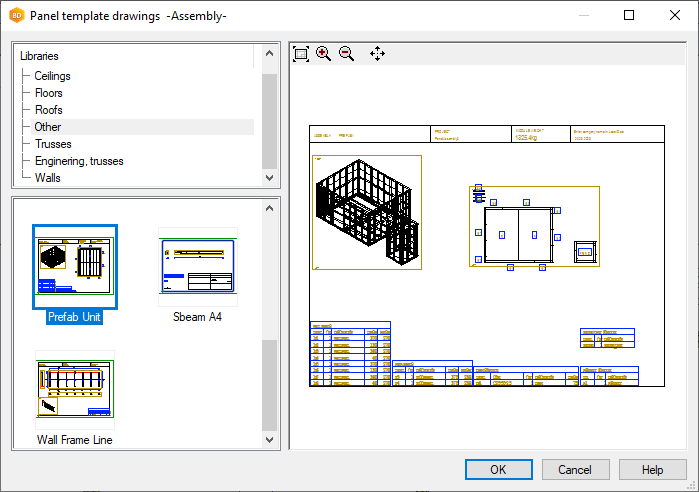699x492 pixels.
Task: Choose the Wall Frame Line template thumbnail
Action: [x=75, y=389]
